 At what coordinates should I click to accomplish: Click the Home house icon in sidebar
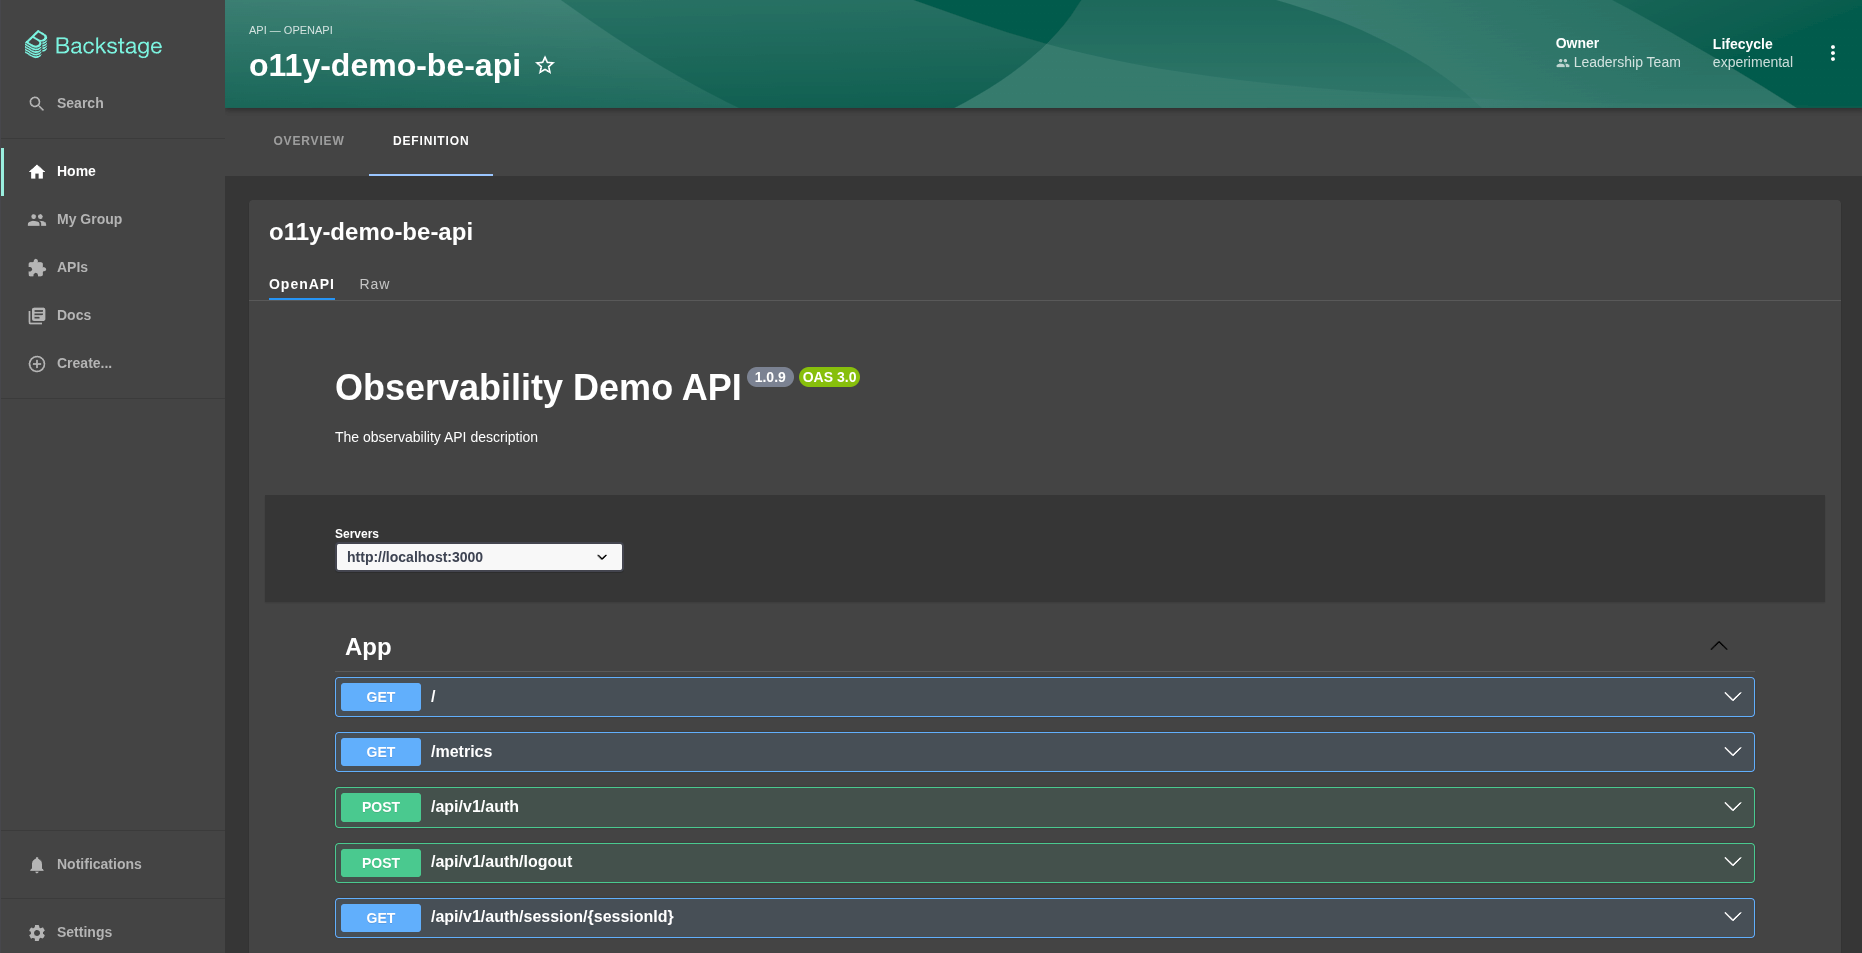pos(37,171)
